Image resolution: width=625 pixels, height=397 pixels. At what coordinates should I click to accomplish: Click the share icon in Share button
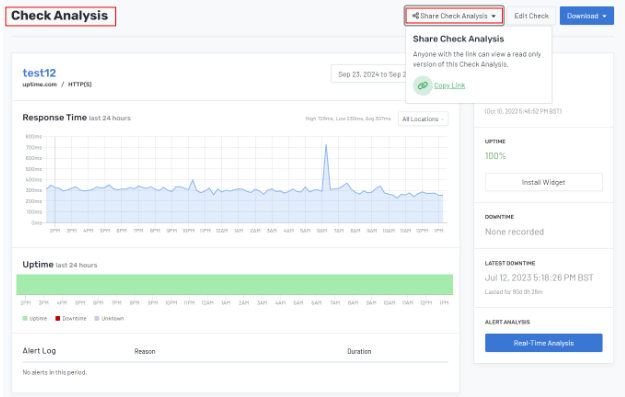(415, 16)
